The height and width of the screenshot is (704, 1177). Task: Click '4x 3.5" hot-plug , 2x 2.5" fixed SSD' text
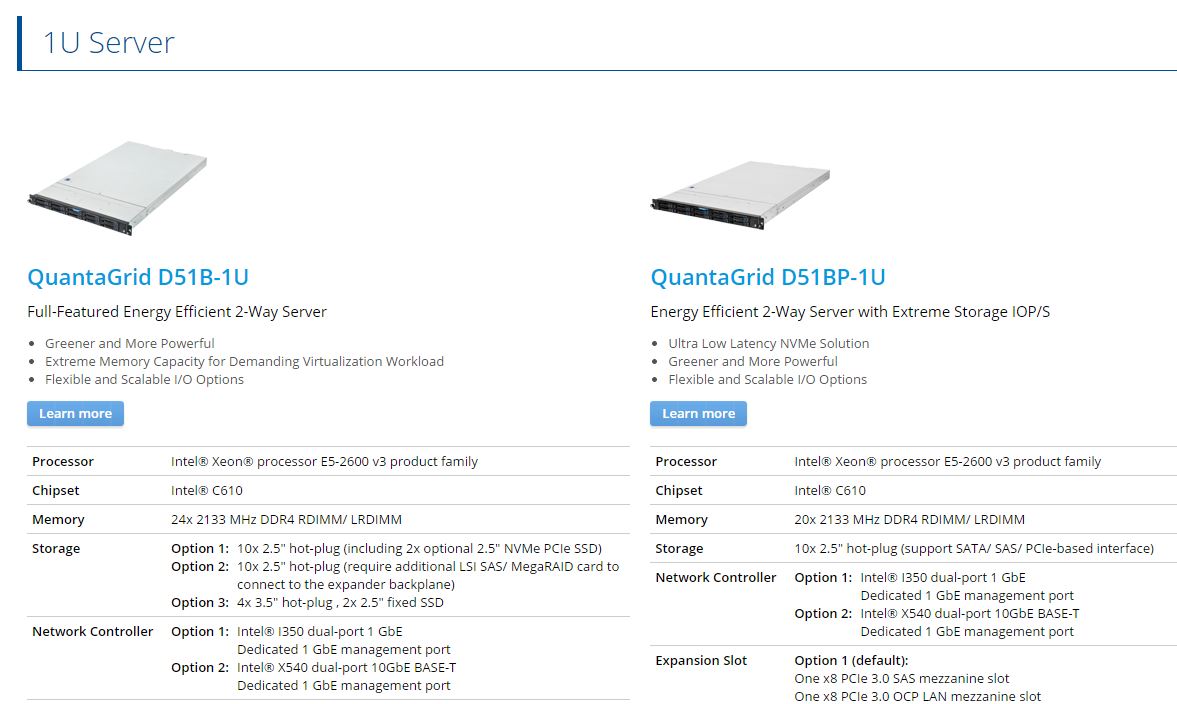(x=340, y=603)
